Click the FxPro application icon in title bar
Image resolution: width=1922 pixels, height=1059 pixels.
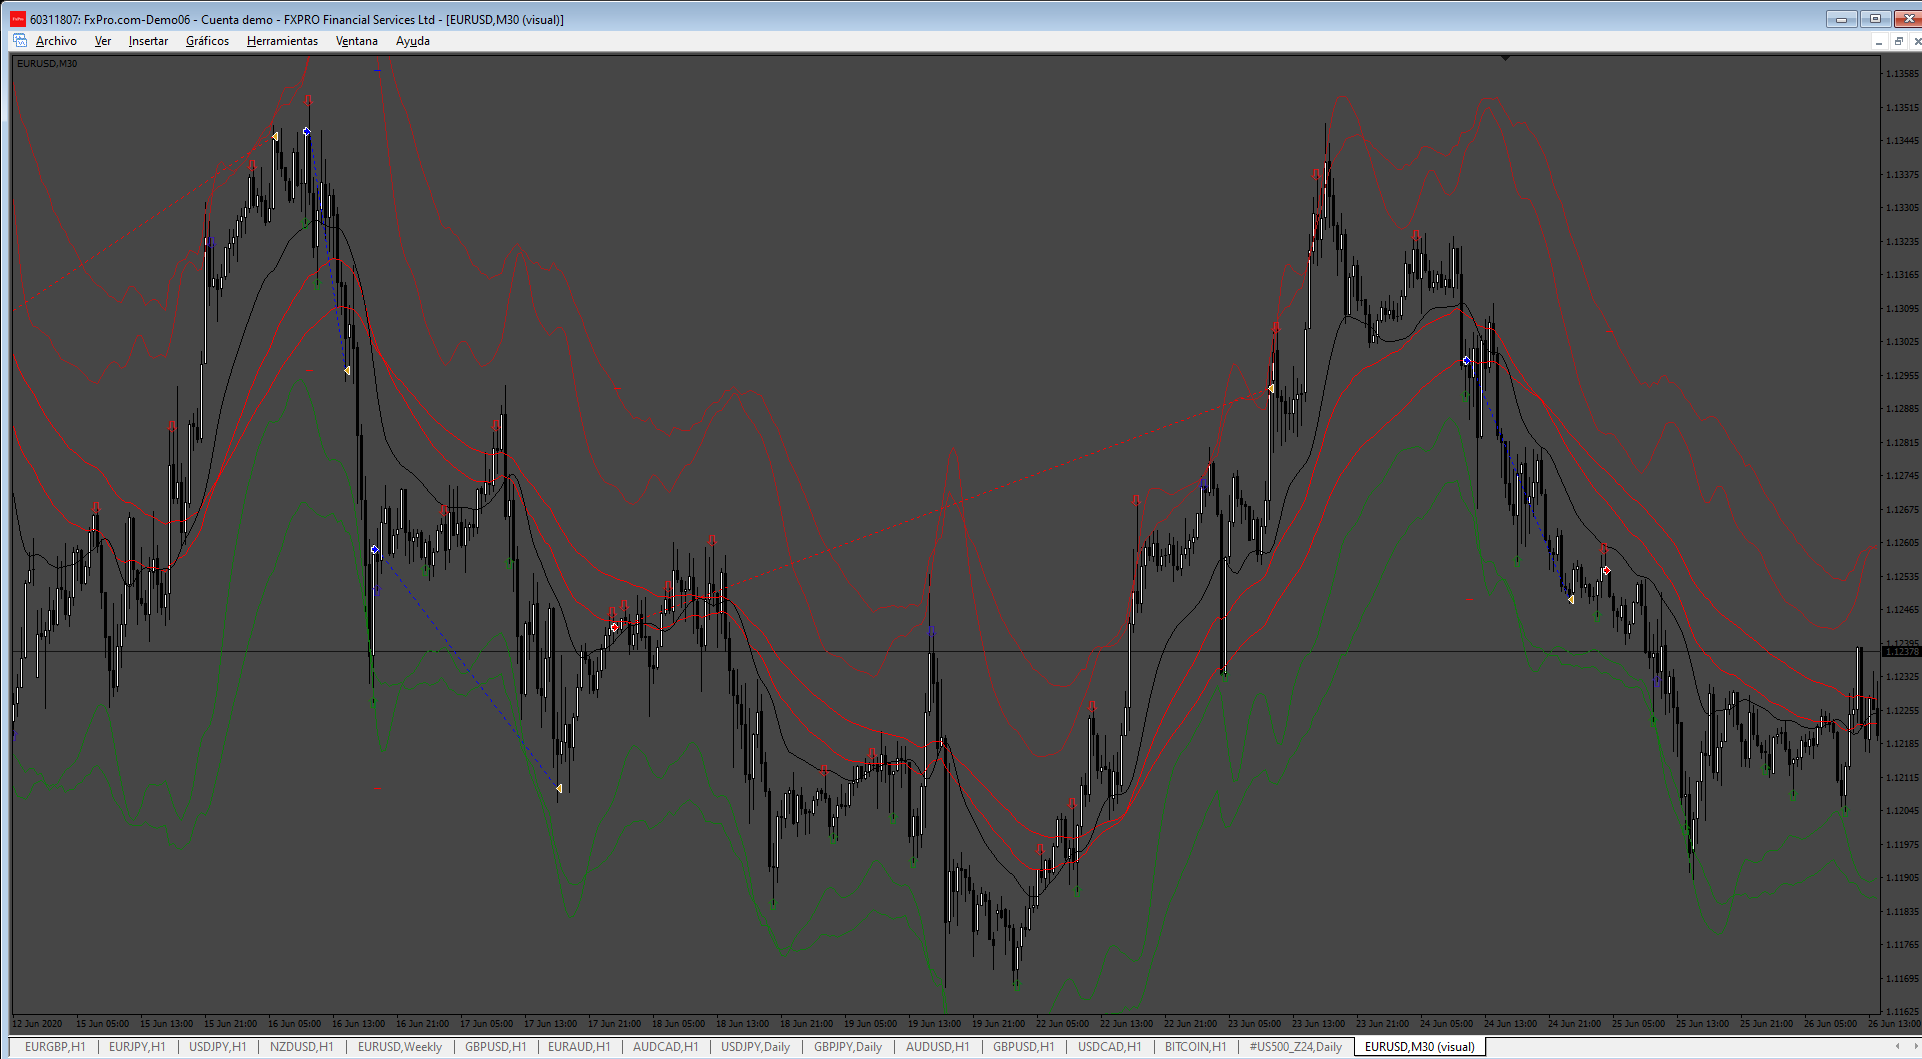(18, 19)
